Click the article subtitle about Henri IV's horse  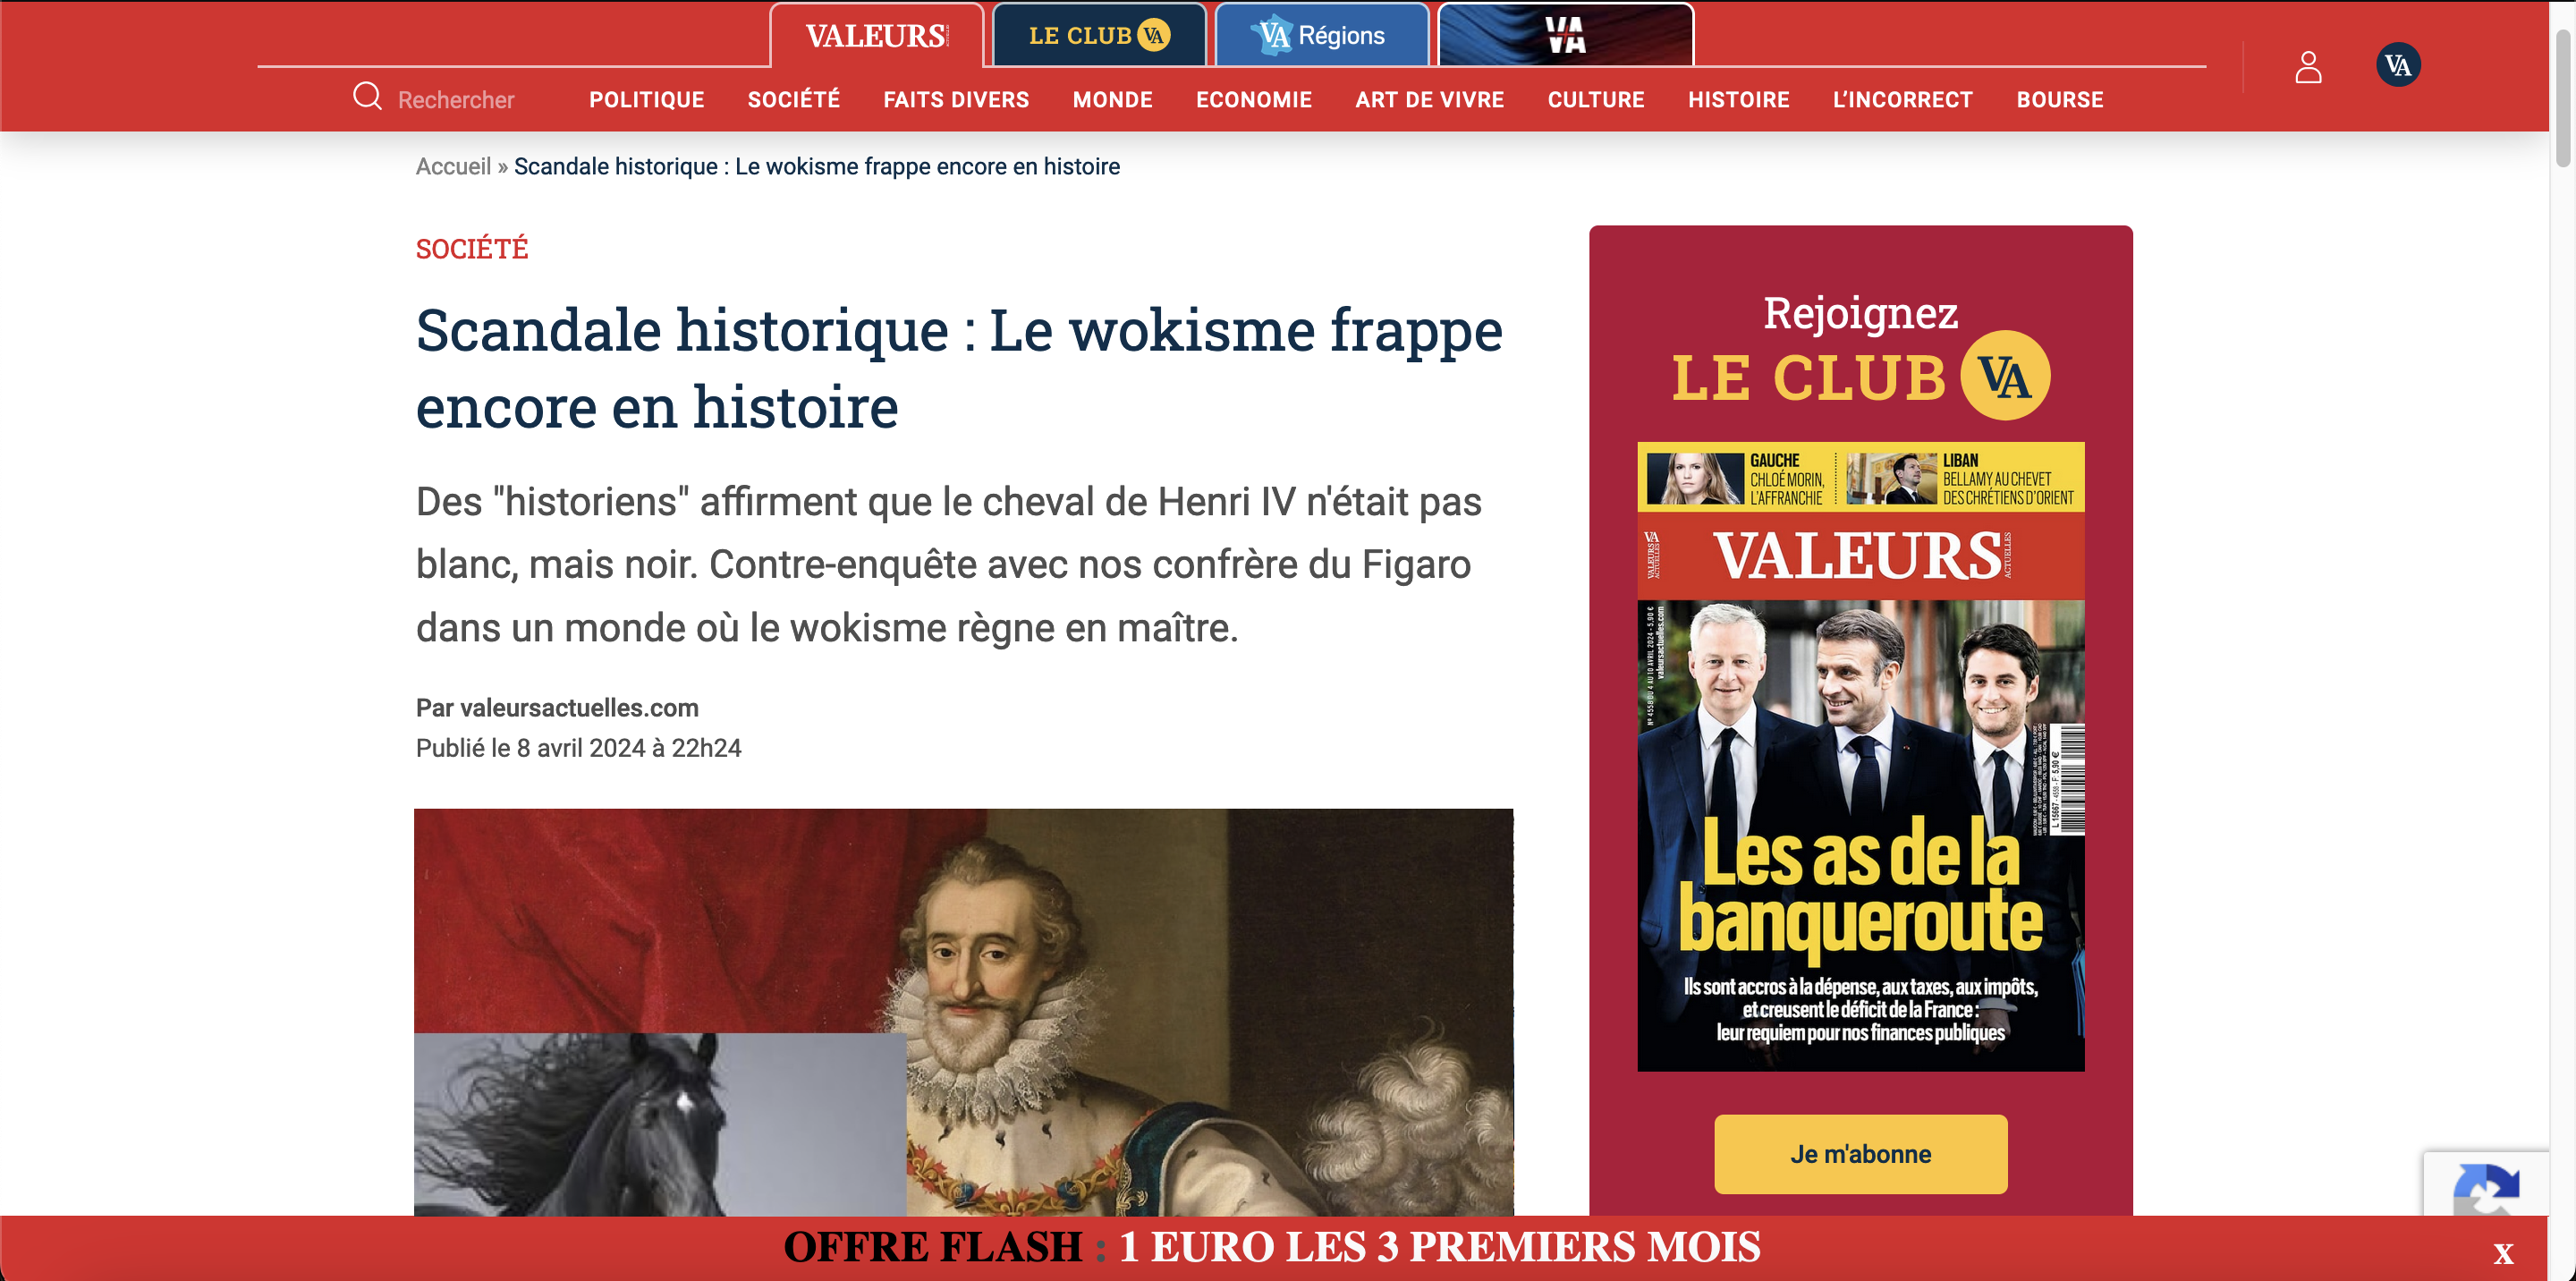pos(948,564)
